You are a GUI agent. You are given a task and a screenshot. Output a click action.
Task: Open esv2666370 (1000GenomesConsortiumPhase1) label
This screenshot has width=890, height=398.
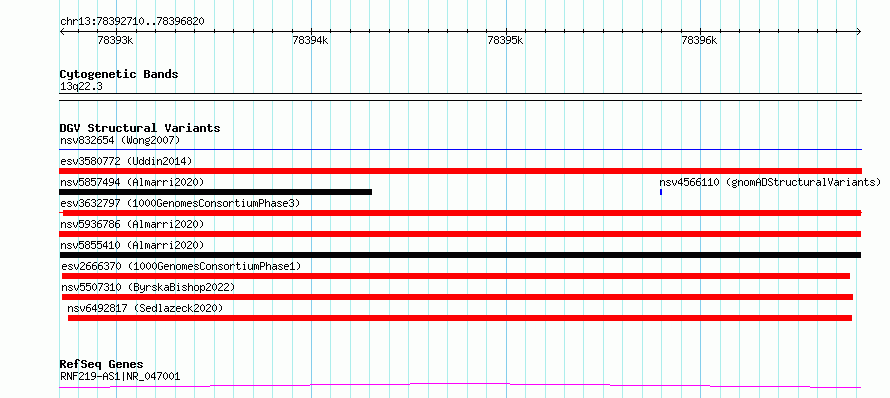[182, 266]
